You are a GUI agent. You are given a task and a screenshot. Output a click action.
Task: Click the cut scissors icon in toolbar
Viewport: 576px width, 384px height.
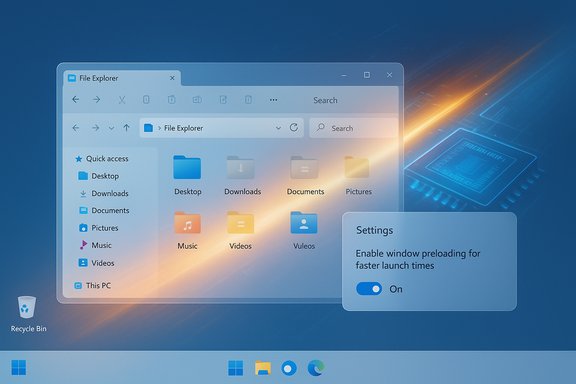122,100
